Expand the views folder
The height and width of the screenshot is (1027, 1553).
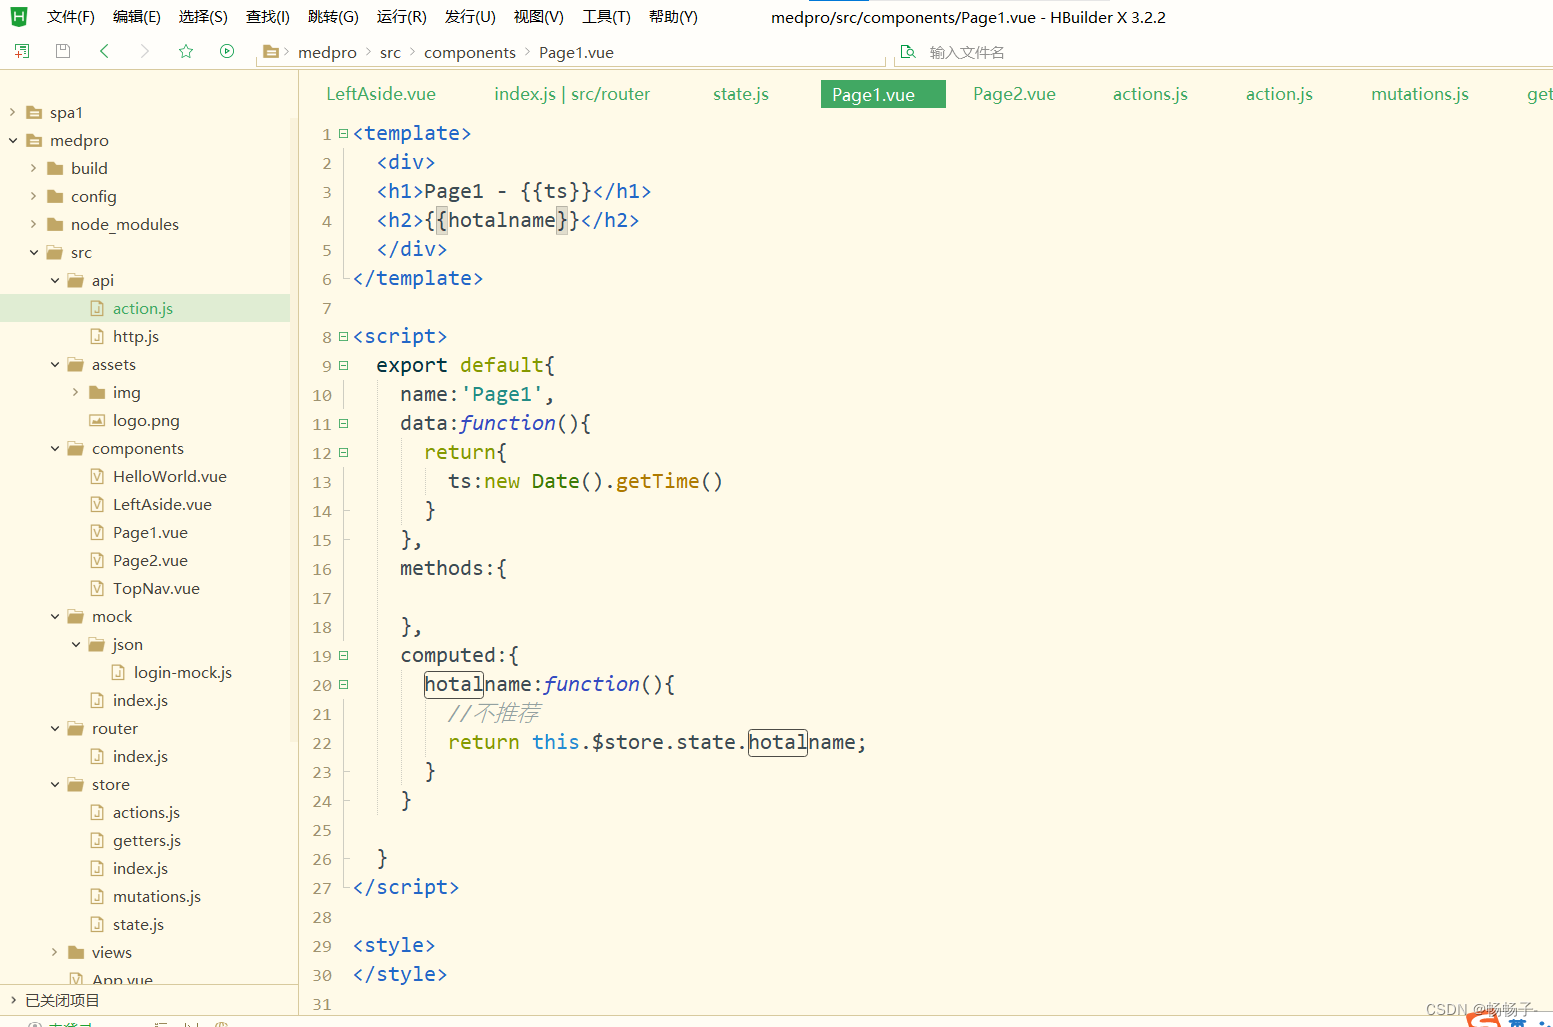pos(55,952)
